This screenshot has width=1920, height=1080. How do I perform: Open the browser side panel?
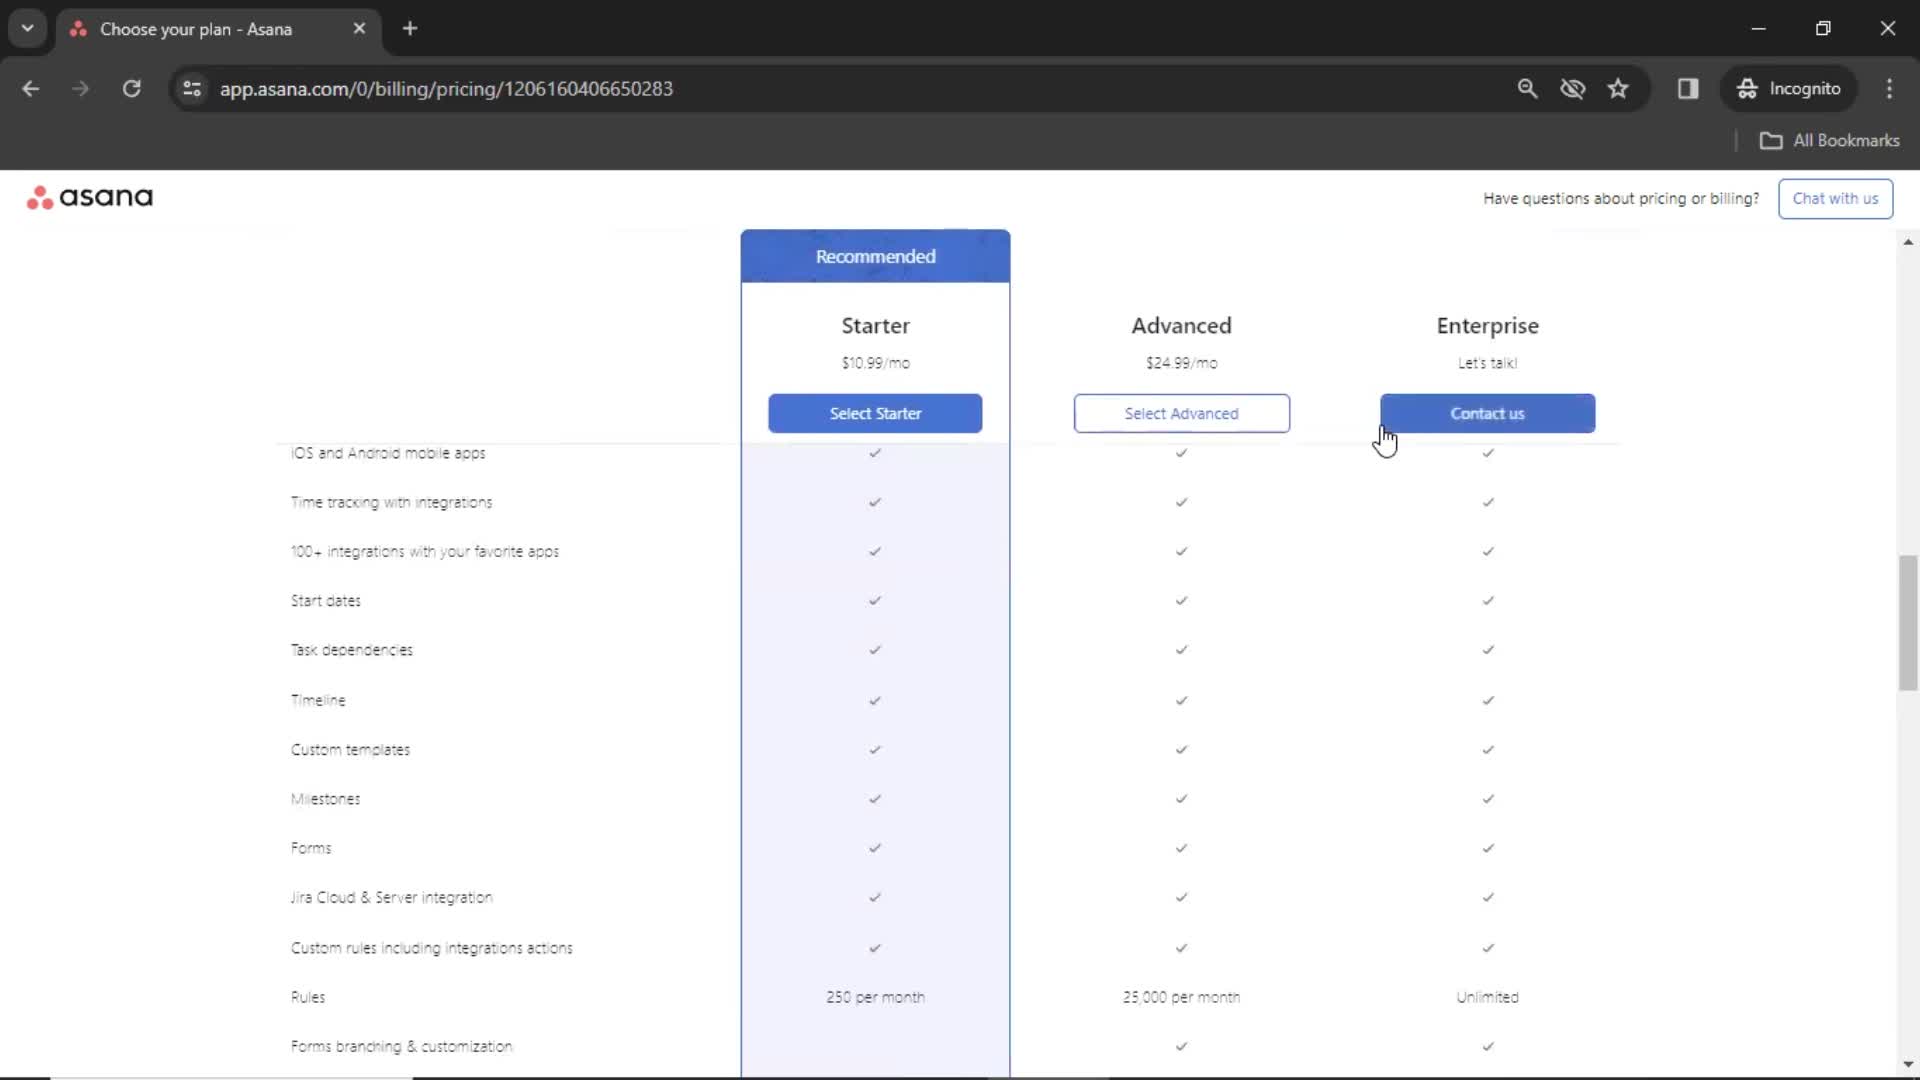click(1688, 89)
